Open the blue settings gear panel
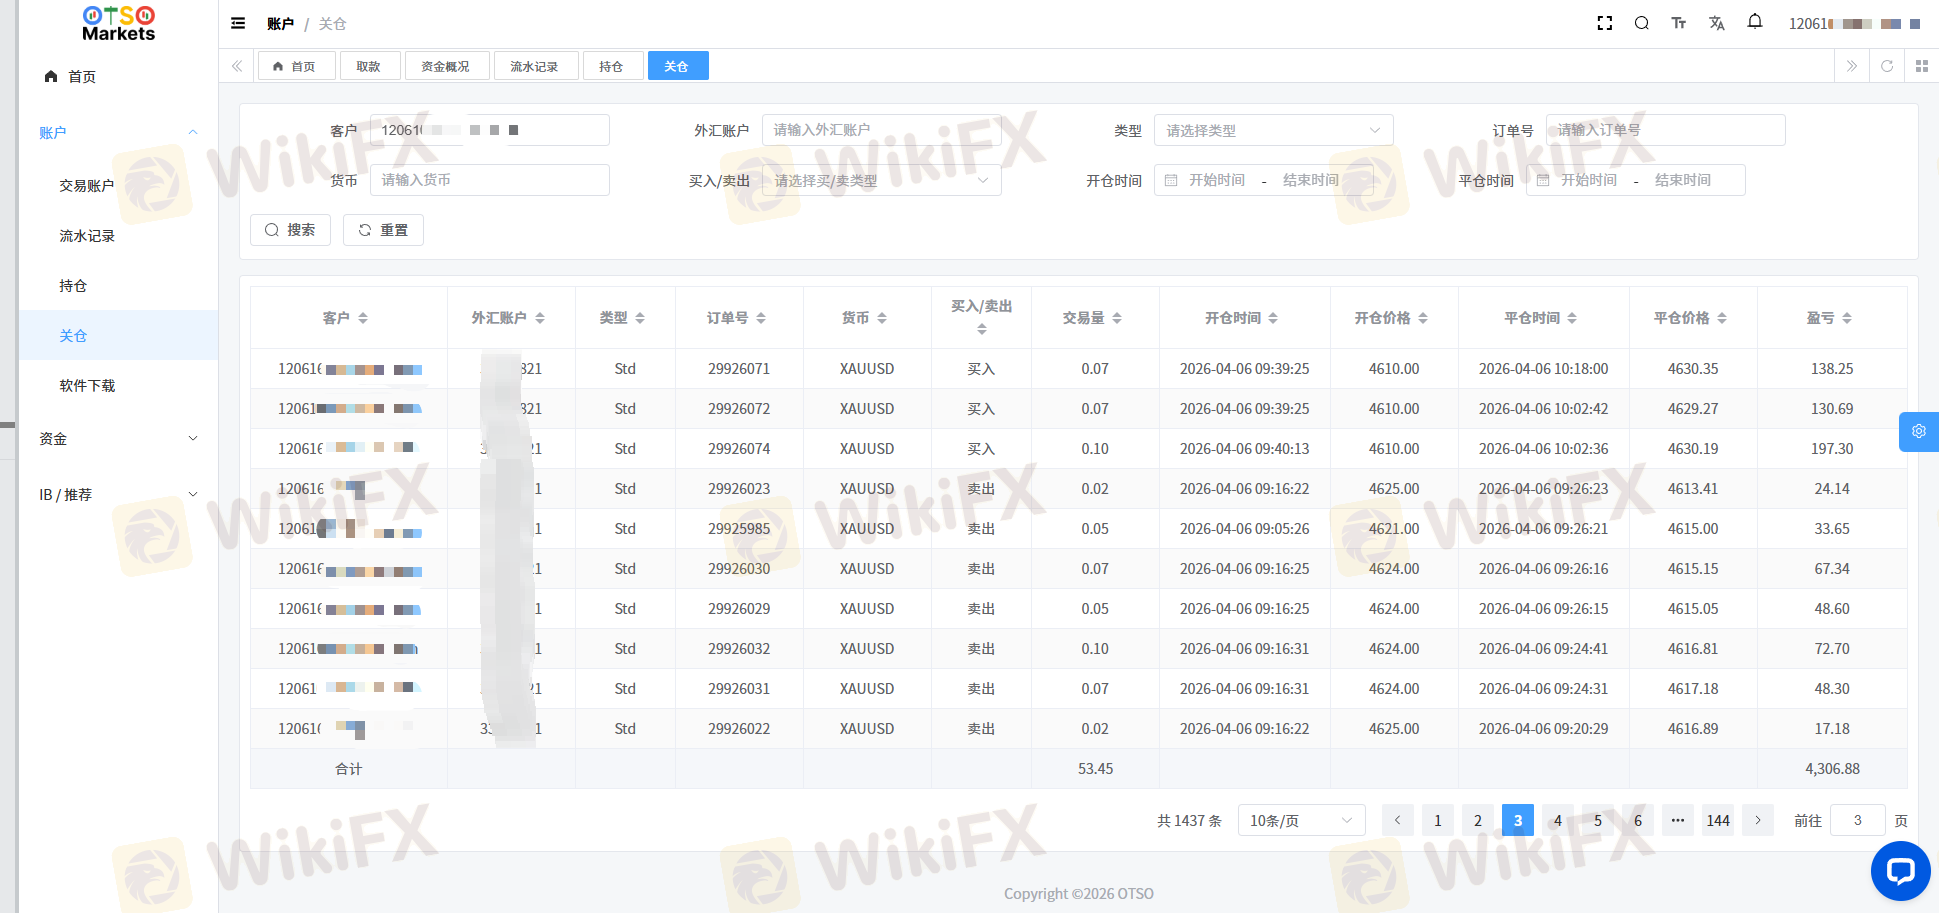Screen dimensions: 1939x913 tap(1918, 431)
